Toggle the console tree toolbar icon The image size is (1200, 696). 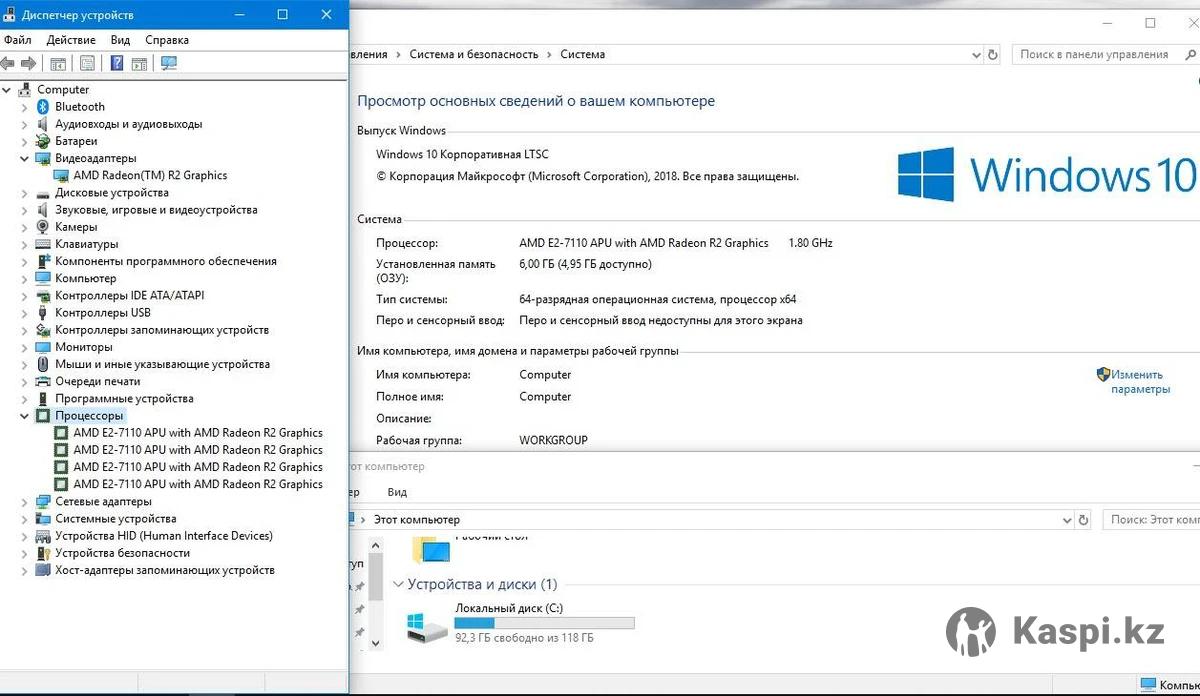point(58,63)
